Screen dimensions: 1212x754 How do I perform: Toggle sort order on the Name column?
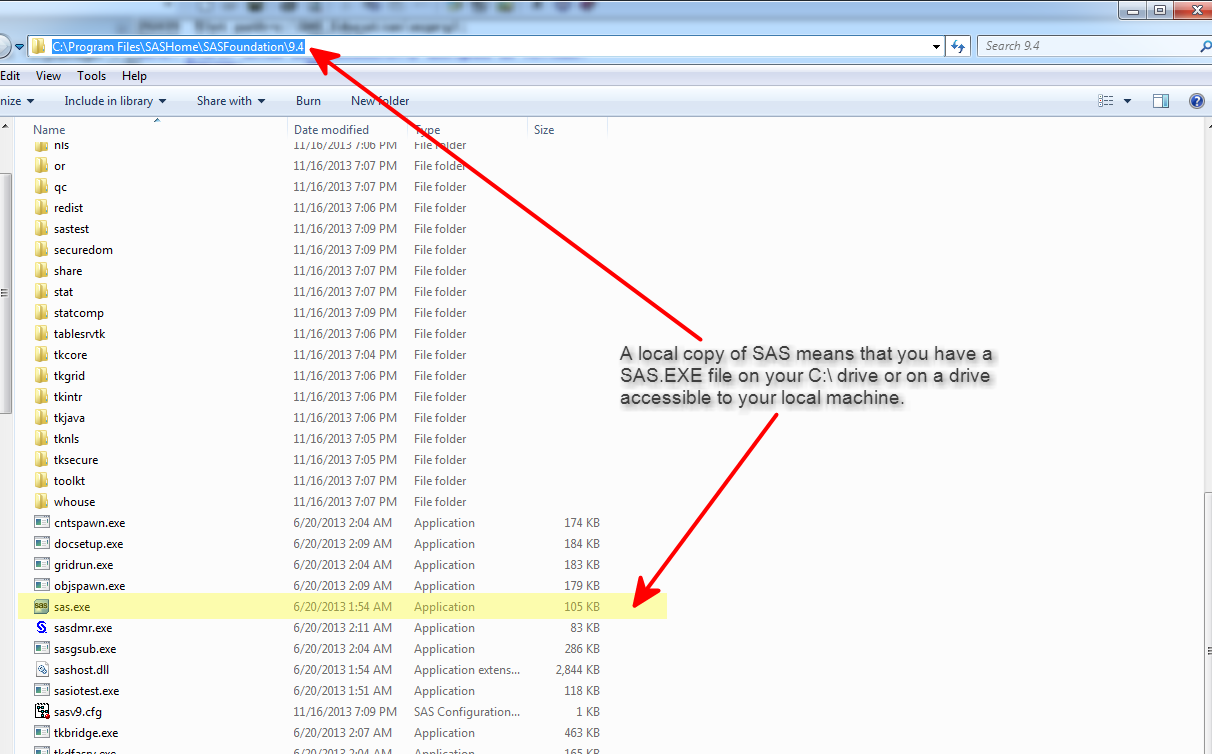49,129
